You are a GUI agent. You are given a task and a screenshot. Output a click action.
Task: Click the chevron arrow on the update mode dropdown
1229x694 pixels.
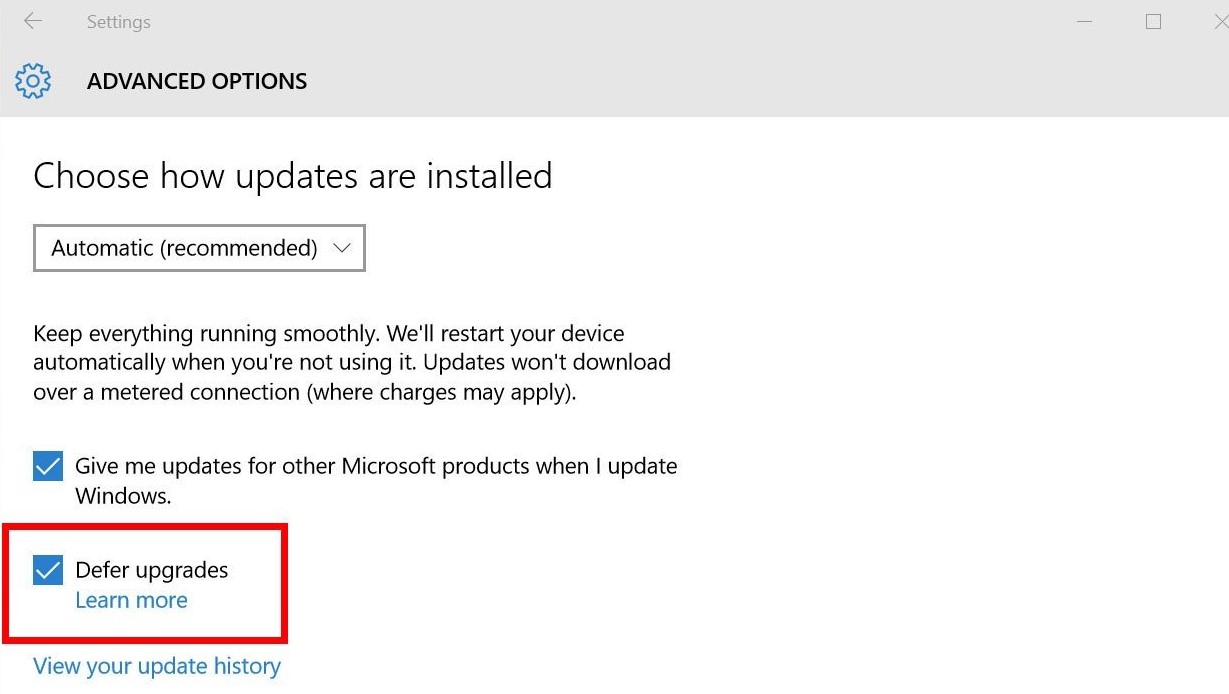point(342,248)
